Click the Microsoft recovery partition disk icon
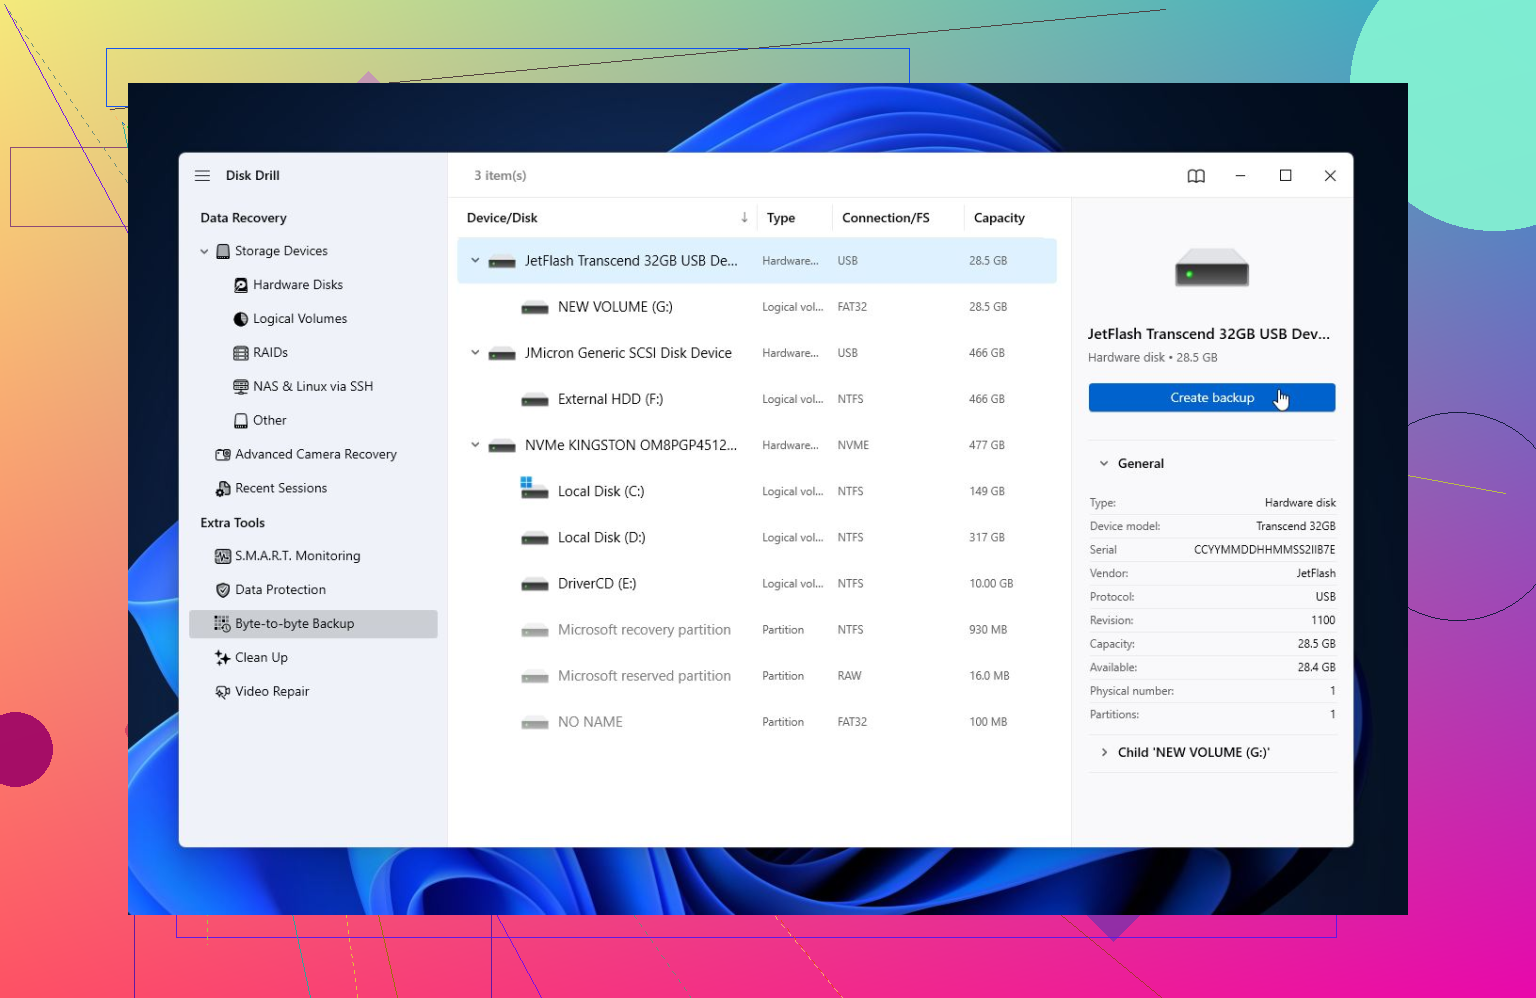Screen dimensions: 1536x998 point(535,631)
